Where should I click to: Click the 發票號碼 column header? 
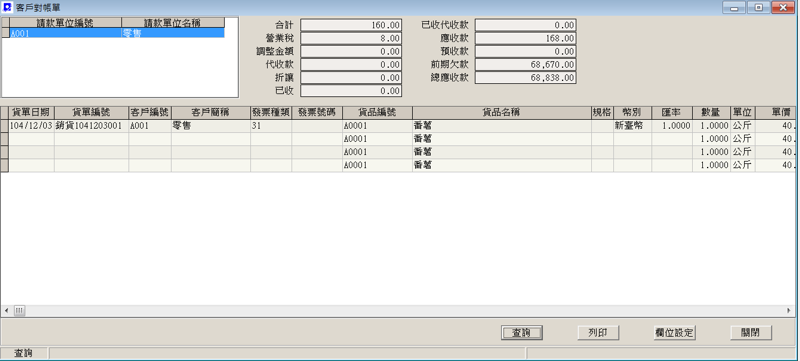click(317, 113)
